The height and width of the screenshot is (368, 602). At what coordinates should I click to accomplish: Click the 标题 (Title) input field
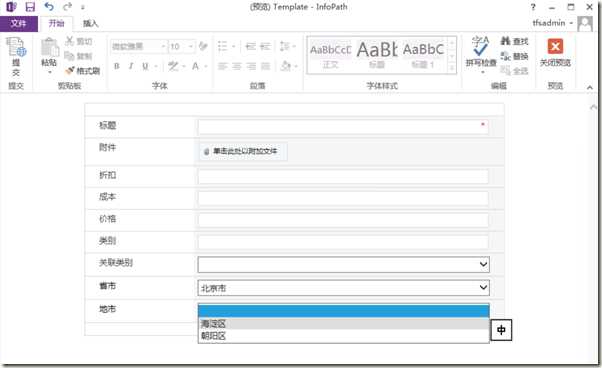[x=343, y=127]
